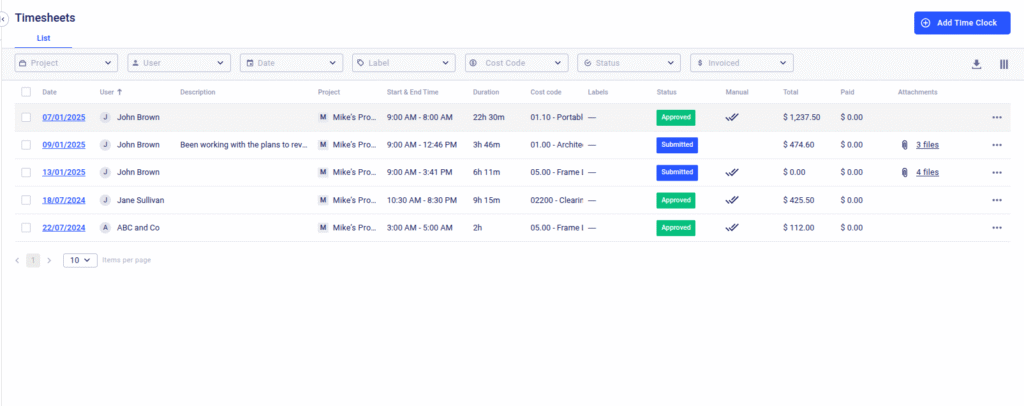Image resolution: width=1024 pixels, height=406 pixels.
Task: Click the Submitted status badge for 09/01/2025
Action: pos(677,145)
